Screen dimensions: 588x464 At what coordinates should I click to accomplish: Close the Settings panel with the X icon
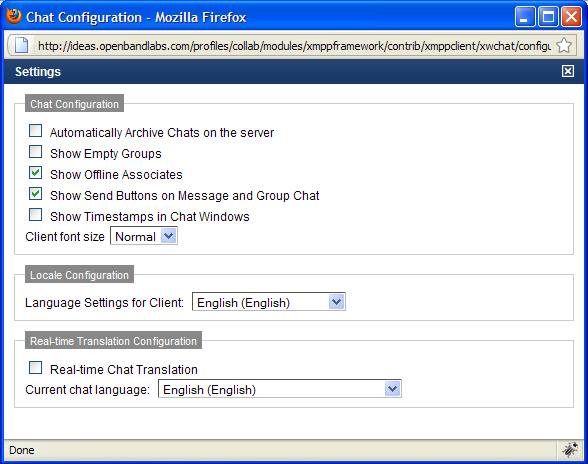pos(568,71)
